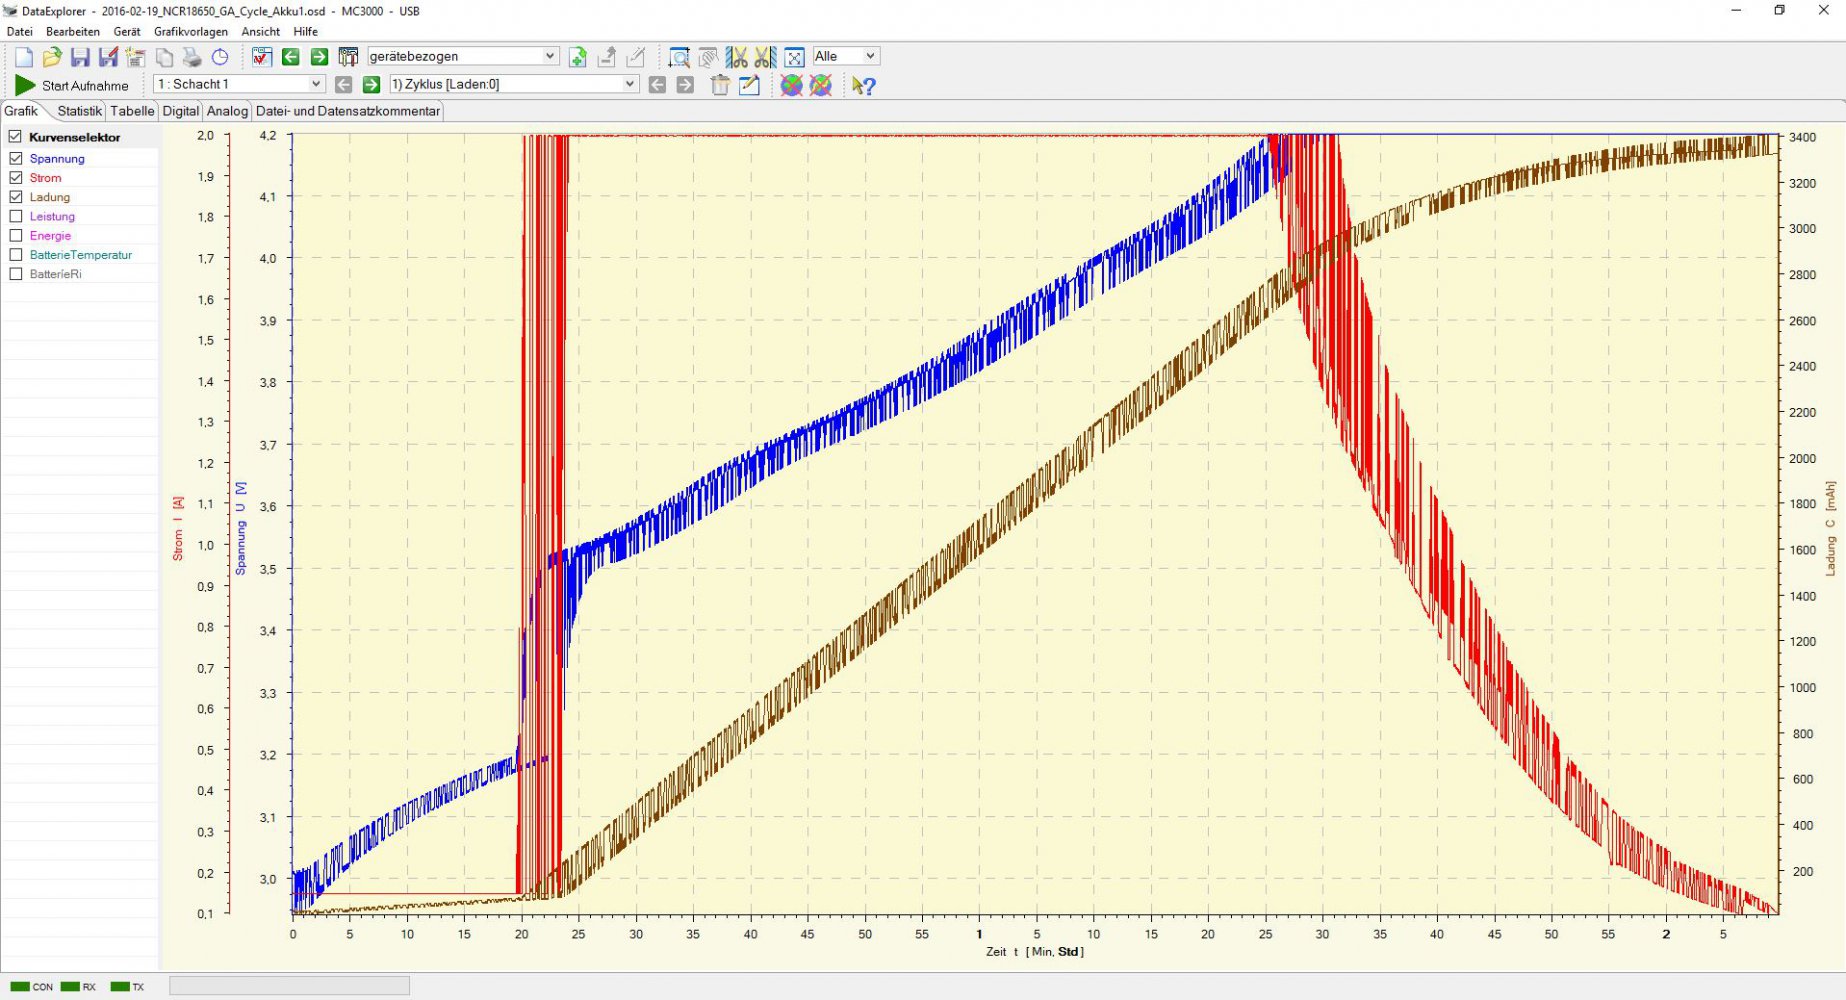
Task: Click the fit-to-window icon next to Alle
Action: [x=794, y=57]
